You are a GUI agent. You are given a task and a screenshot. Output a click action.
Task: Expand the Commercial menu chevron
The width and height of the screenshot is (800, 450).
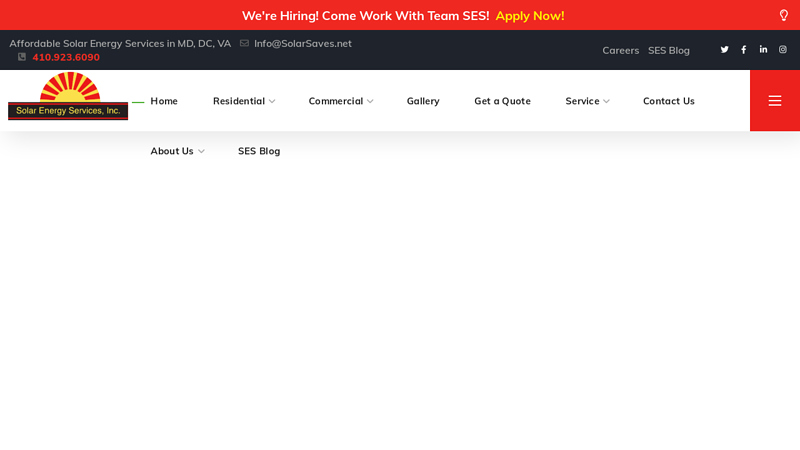point(370,102)
